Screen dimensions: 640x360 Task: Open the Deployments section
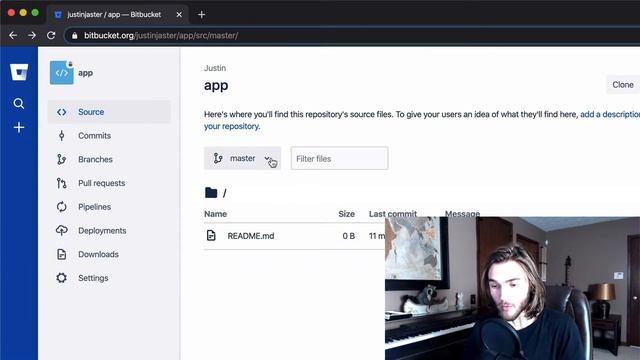109,231
